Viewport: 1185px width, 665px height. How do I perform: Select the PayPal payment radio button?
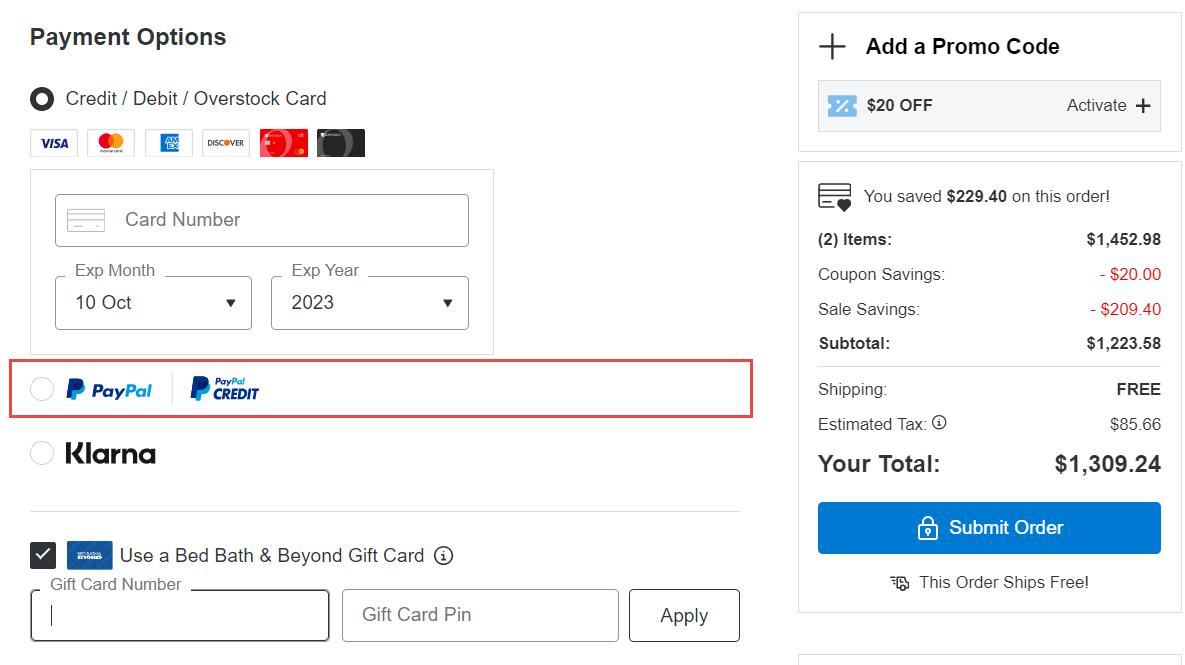pyautogui.click(x=41, y=388)
